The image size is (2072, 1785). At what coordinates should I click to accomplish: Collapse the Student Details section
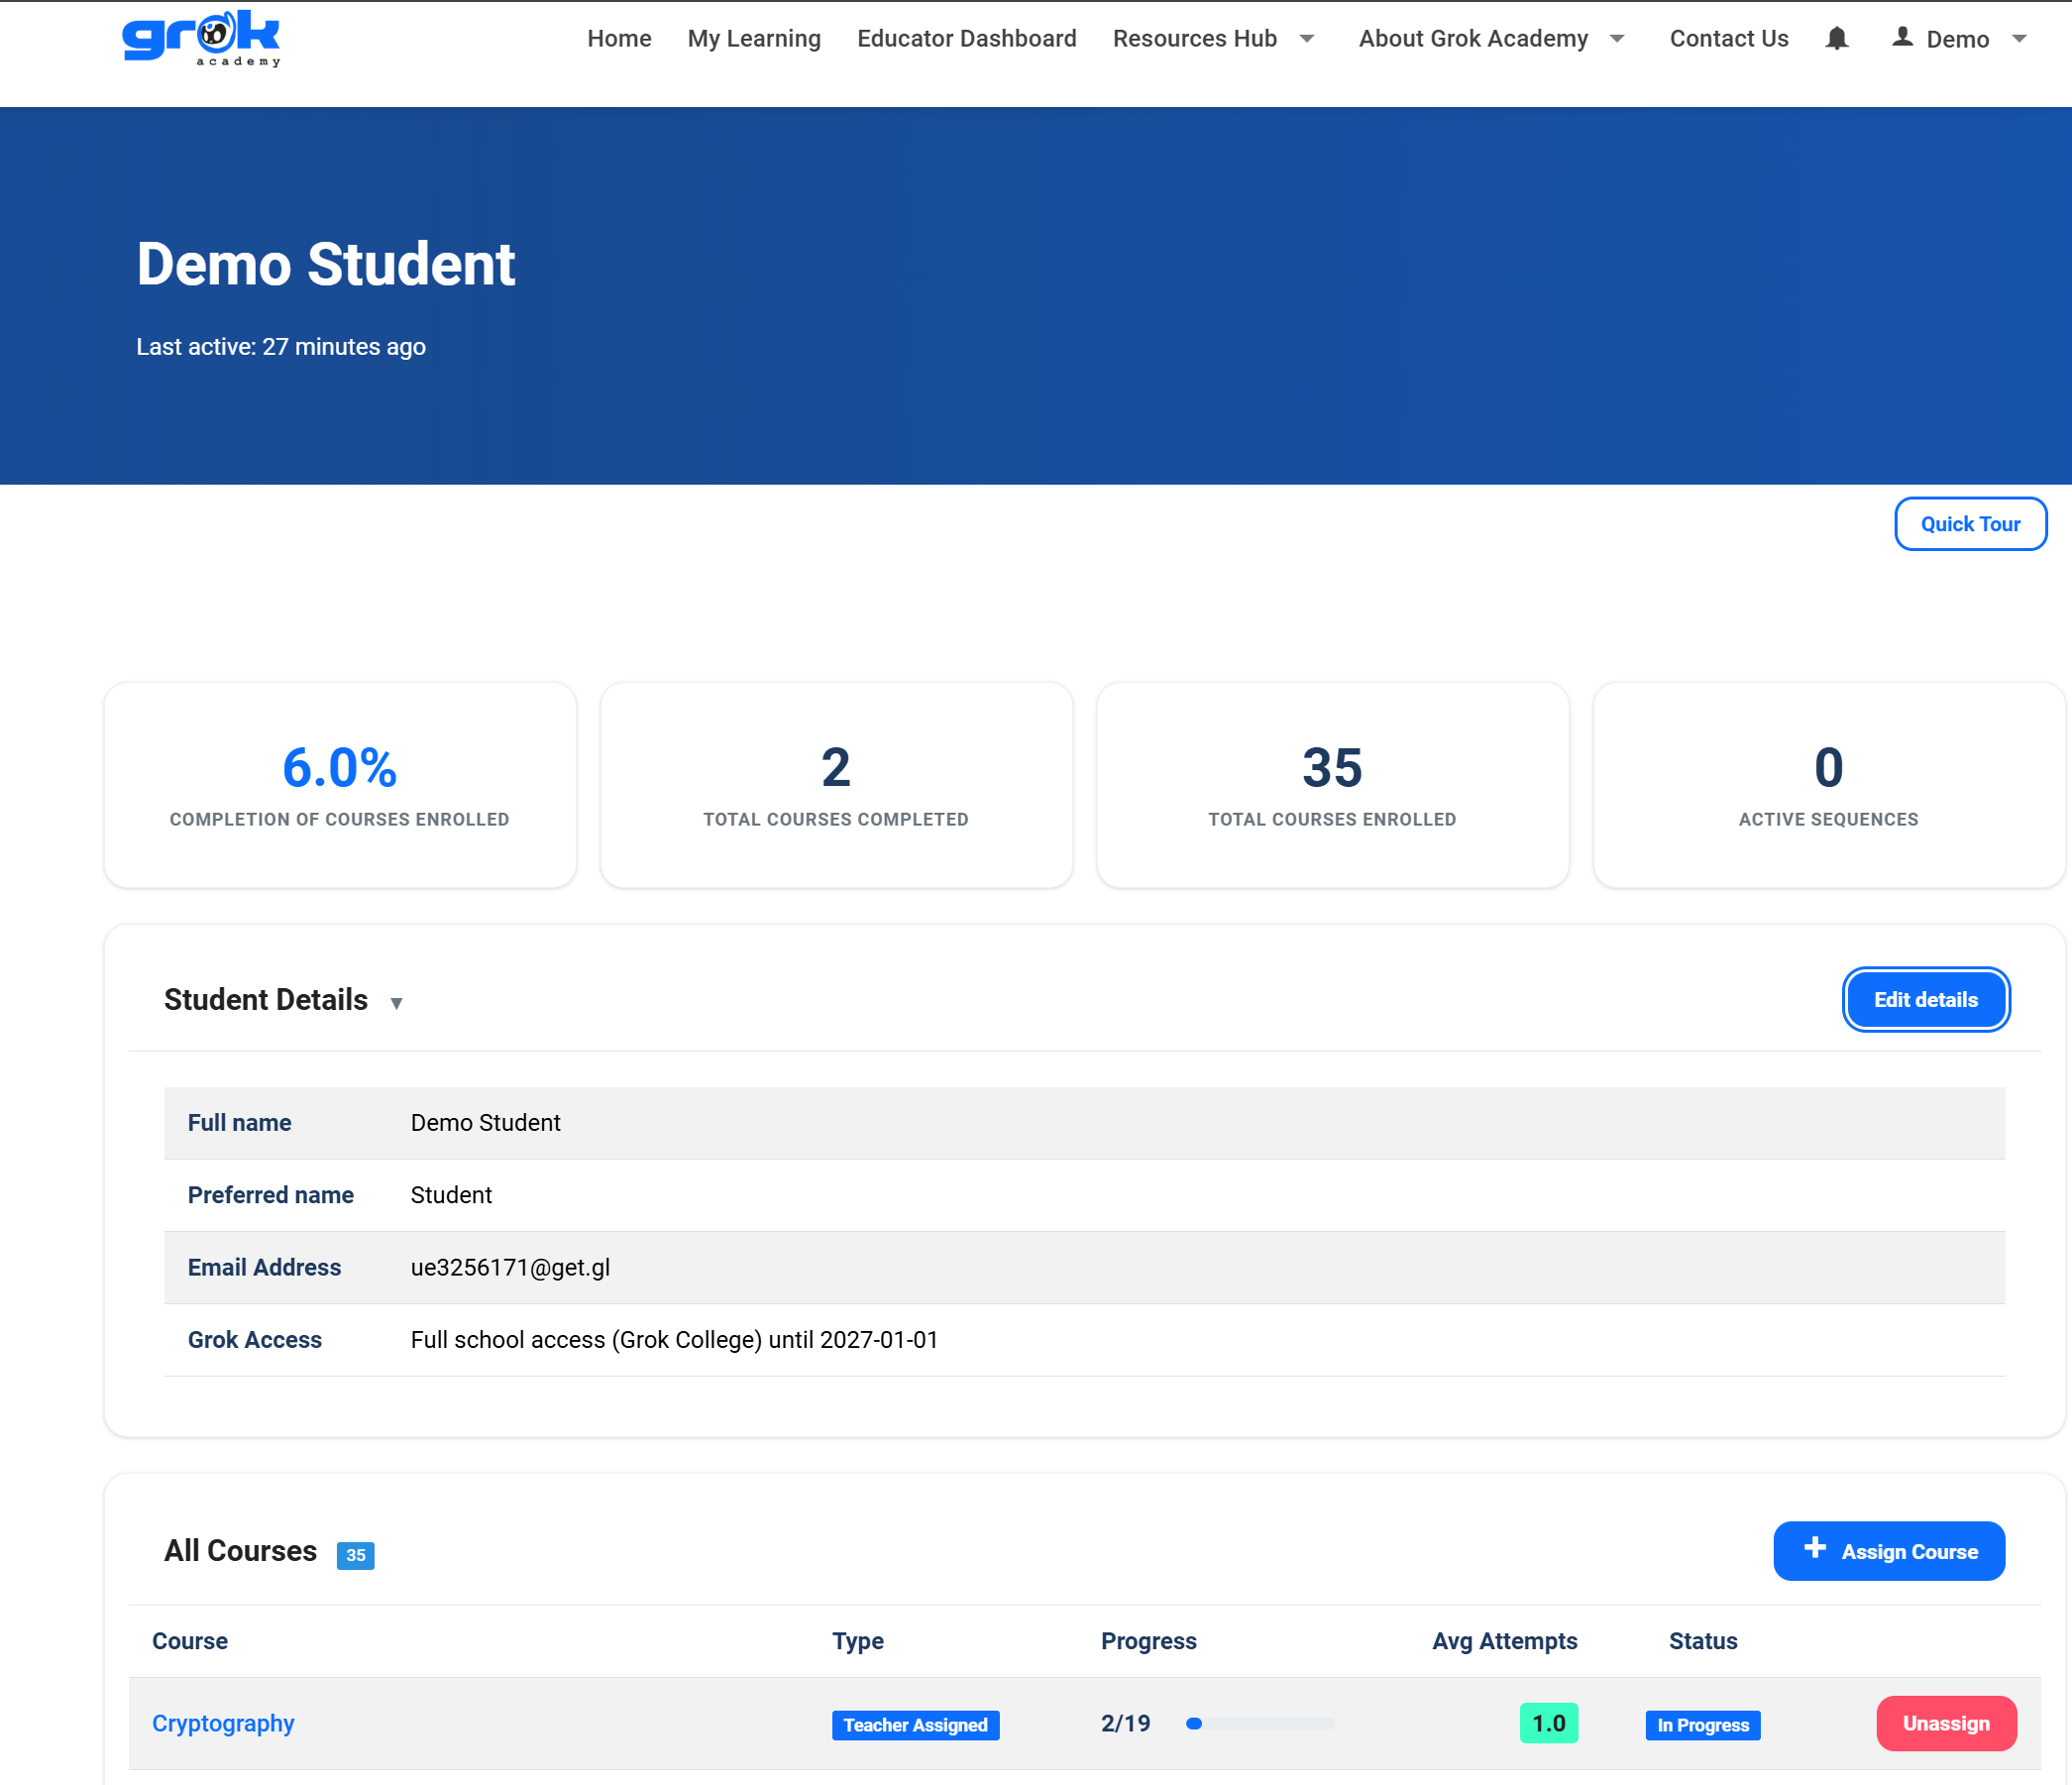click(x=396, y=1003)
